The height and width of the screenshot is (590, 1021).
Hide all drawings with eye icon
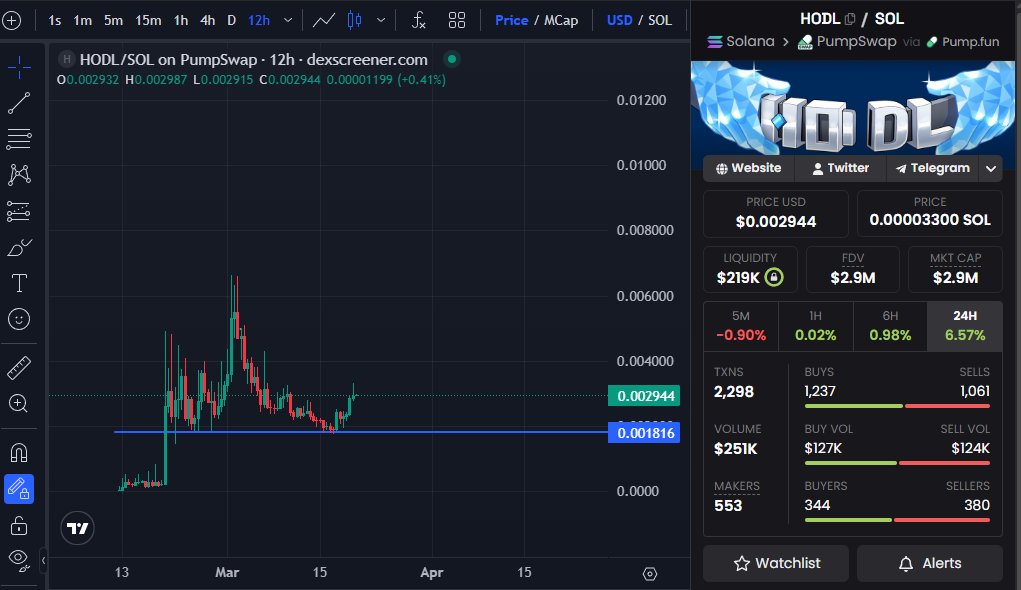[19, 560]
